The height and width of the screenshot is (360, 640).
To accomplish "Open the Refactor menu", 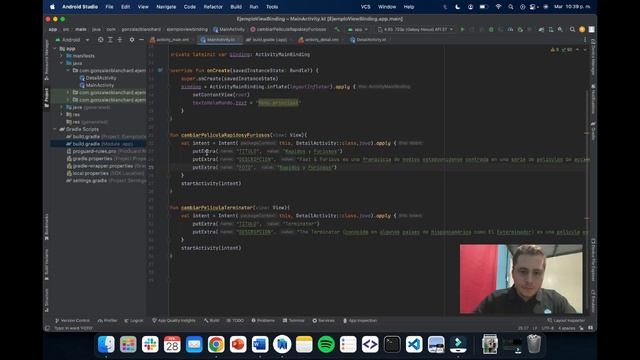I will pos(213,7).
